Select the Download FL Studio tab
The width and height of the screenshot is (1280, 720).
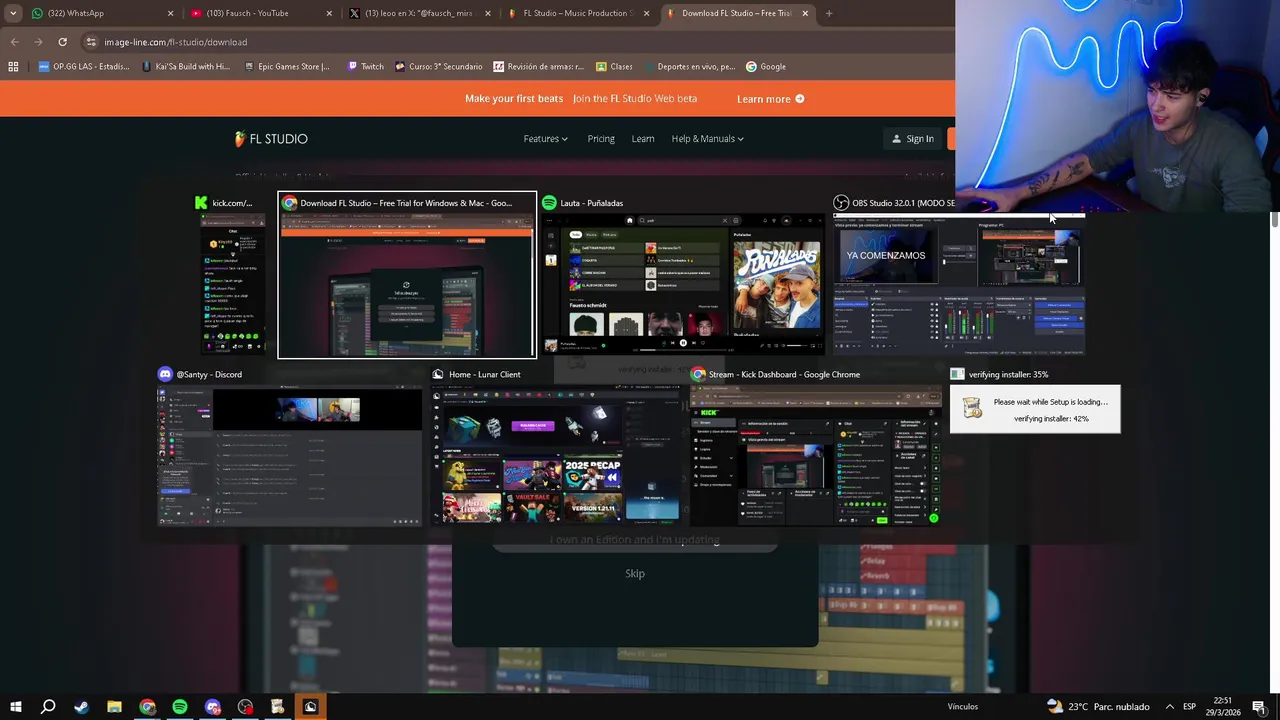(x=736, y=13)
